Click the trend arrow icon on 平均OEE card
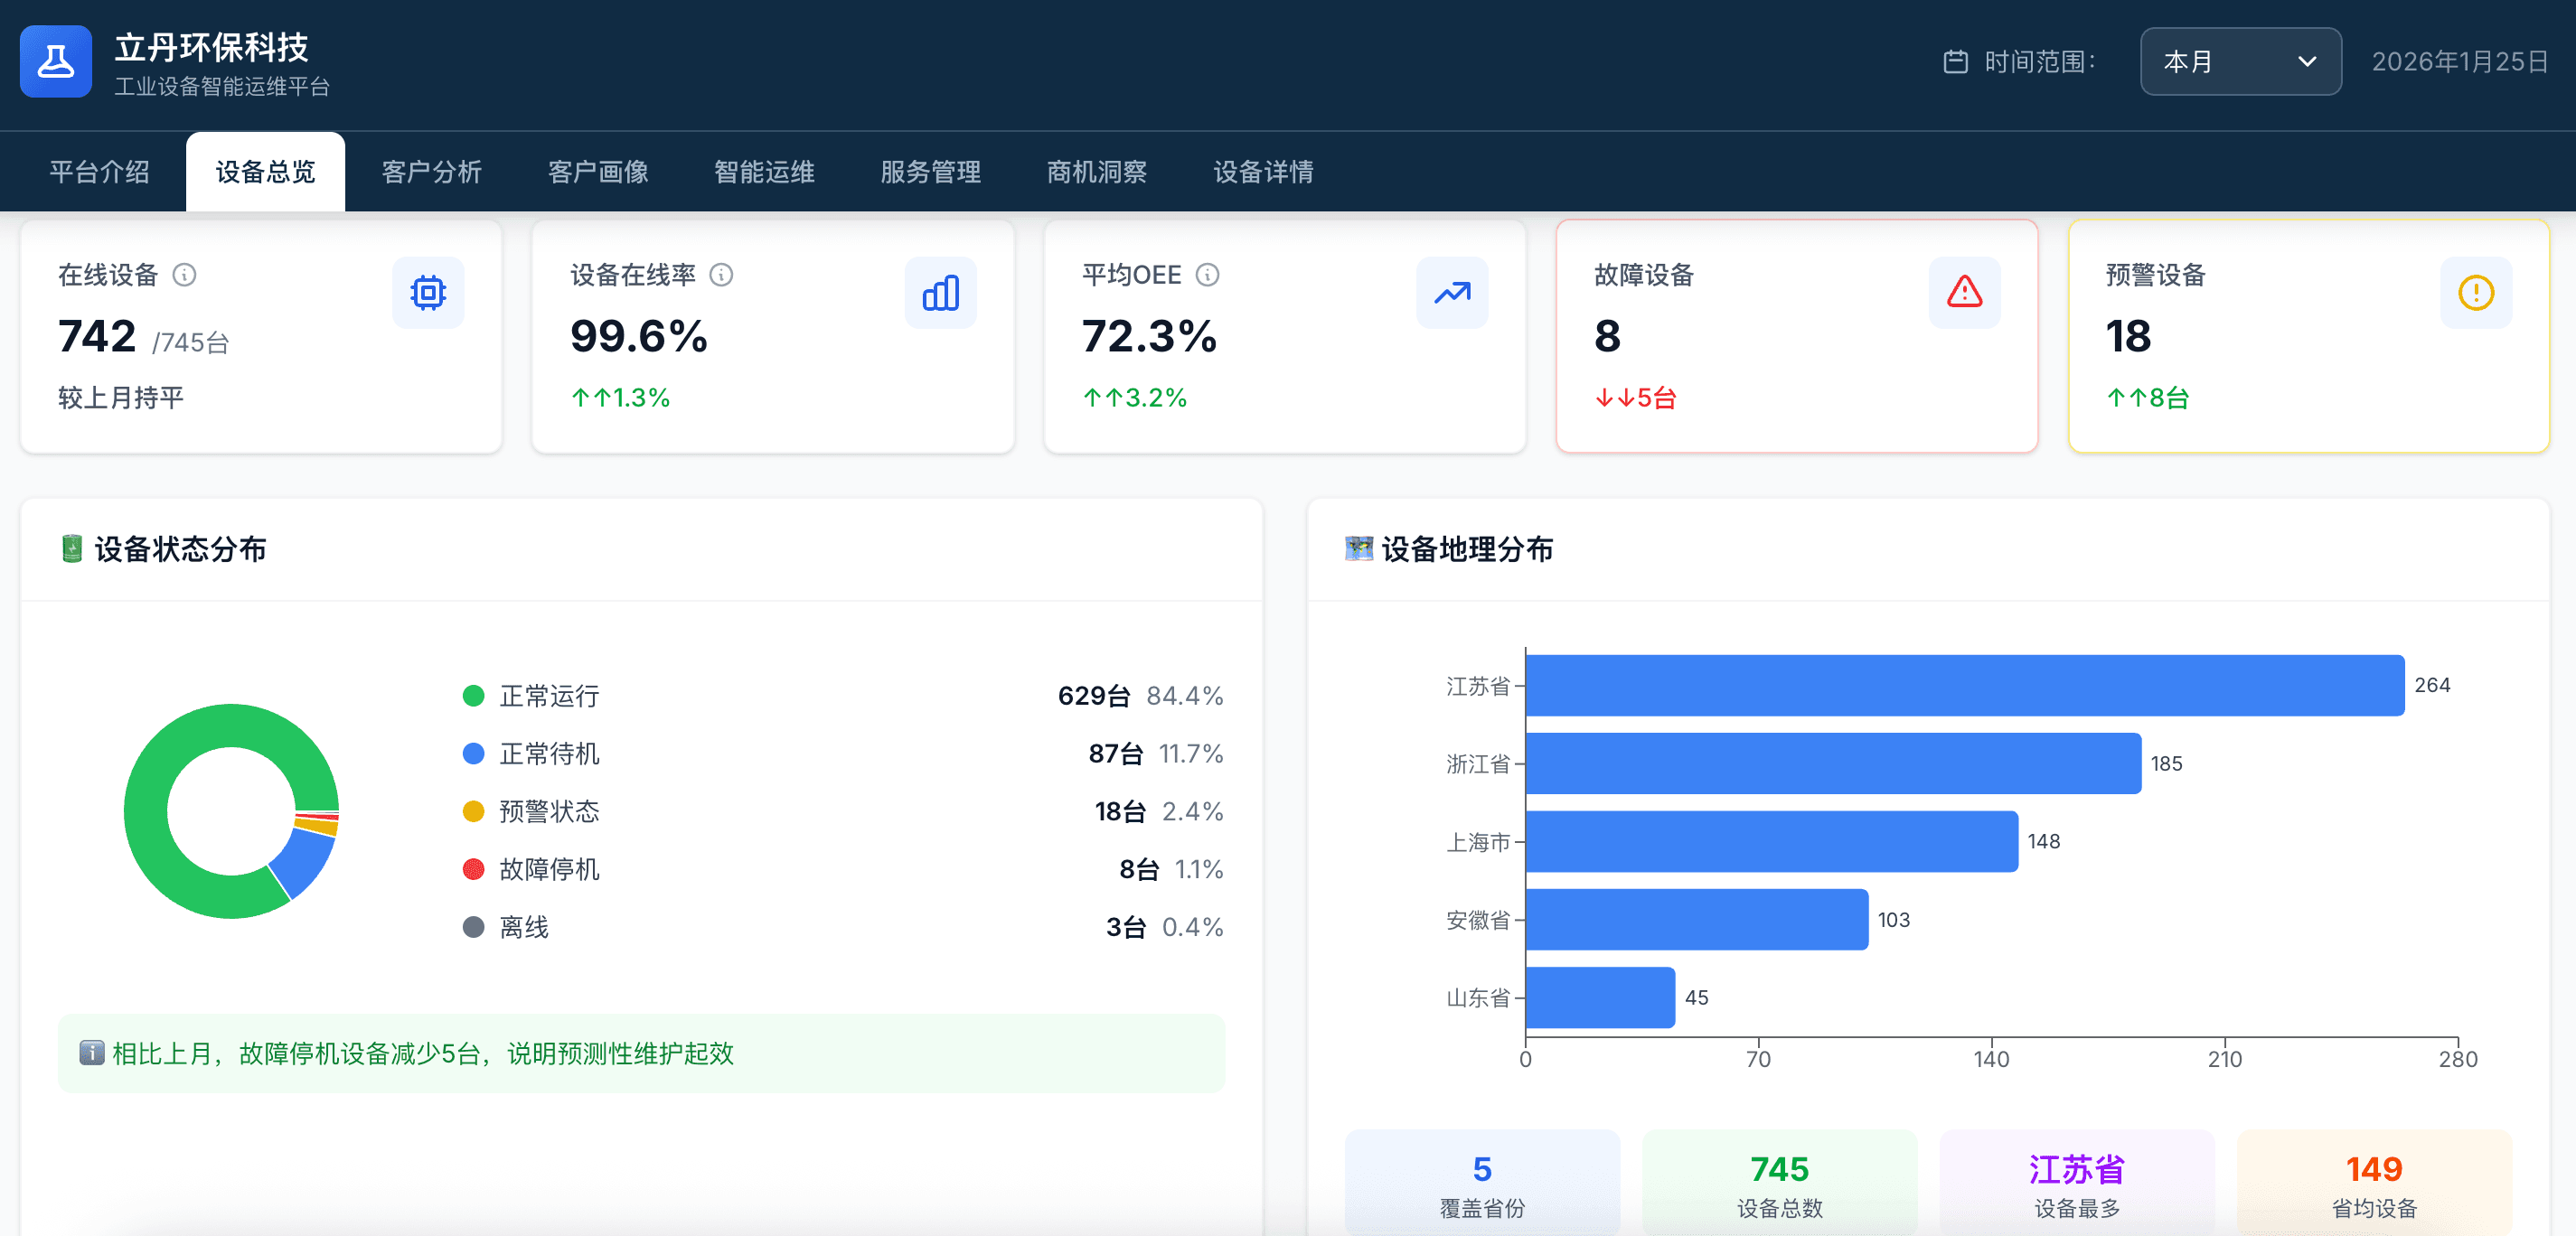This screenshot has width=2576, height=1236. point(1452,292)
